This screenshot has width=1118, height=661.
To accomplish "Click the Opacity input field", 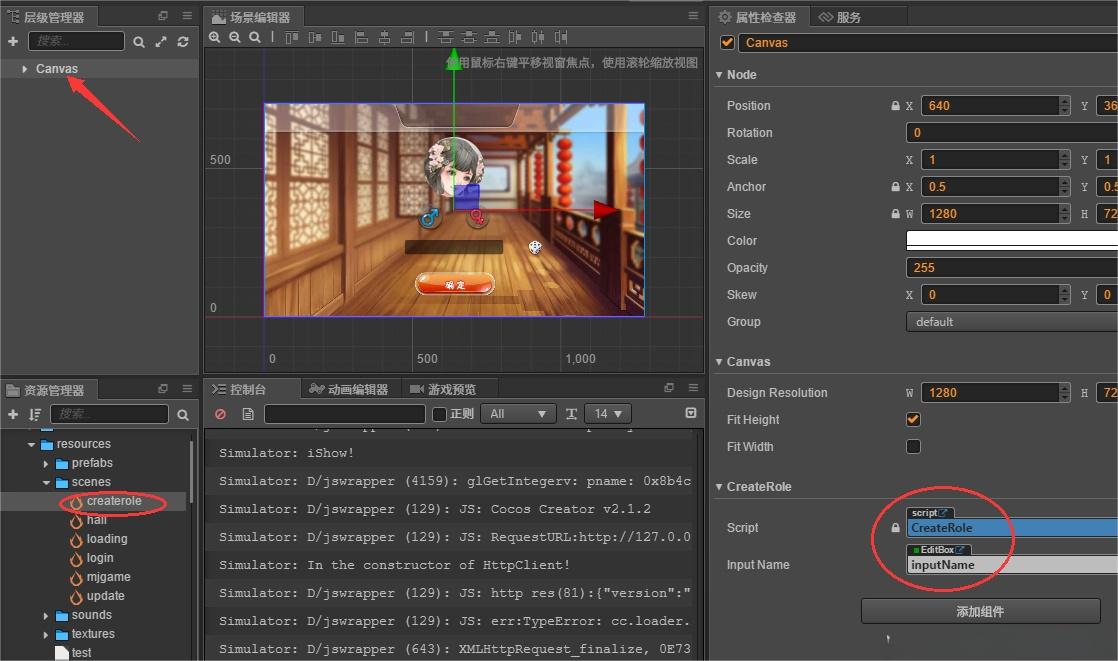I will (x=1010, y=268).
